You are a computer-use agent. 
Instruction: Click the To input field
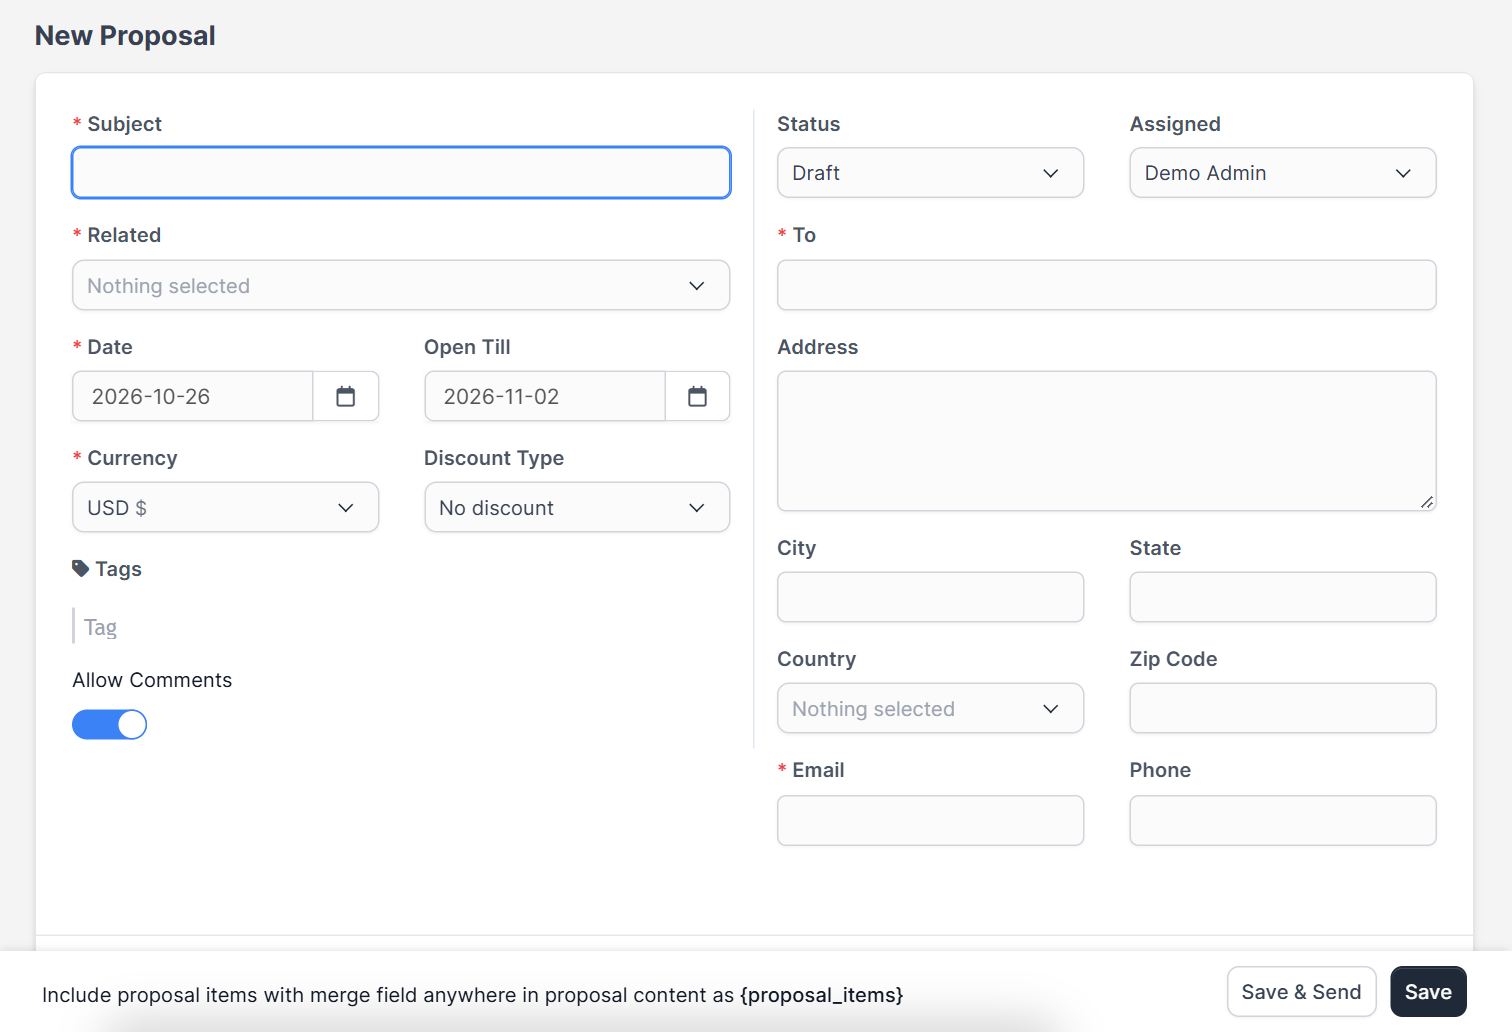pos(1107,285)
